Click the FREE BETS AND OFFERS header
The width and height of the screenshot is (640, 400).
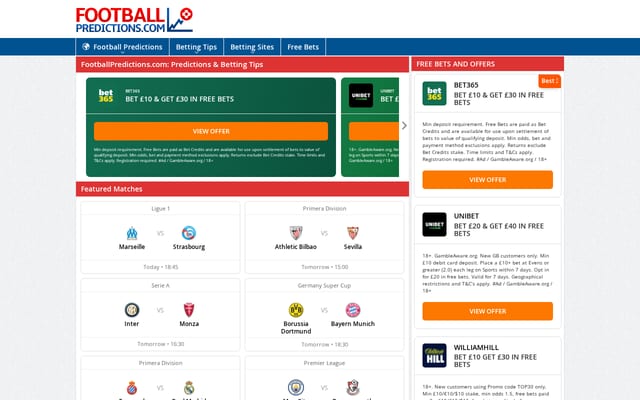click(x=488, y=64)
